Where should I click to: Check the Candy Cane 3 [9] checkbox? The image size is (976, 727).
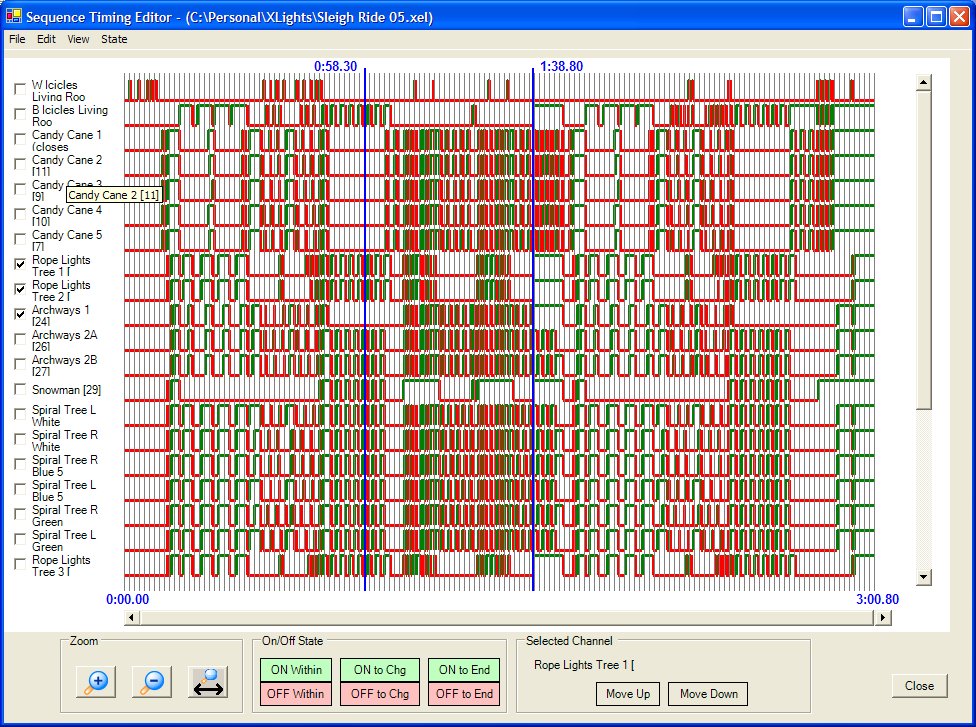(x=20, y=189)
